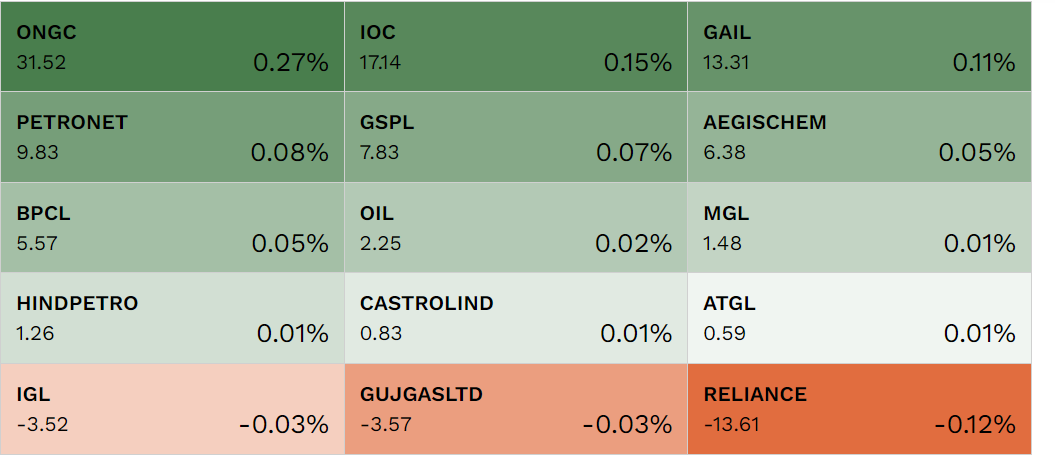Click the 17.14 value under IOC
Viewport: 1055px width, 456px height.
pyautogui.click(x=380, y=62)
